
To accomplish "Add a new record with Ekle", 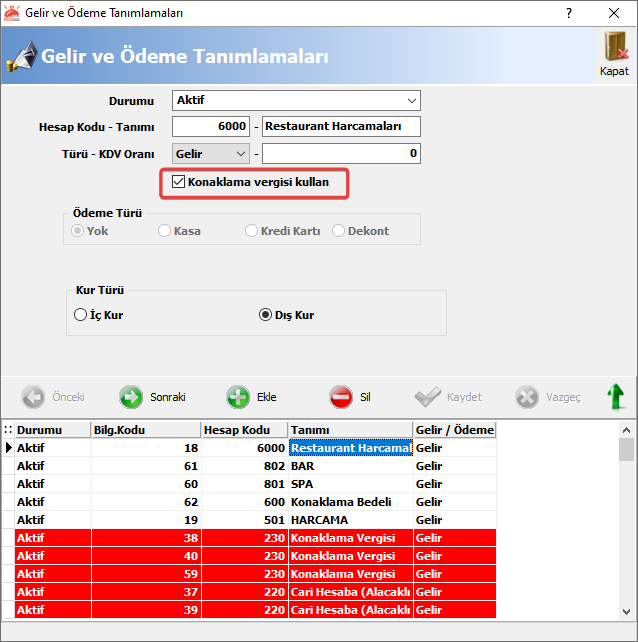I will point(251,397).
